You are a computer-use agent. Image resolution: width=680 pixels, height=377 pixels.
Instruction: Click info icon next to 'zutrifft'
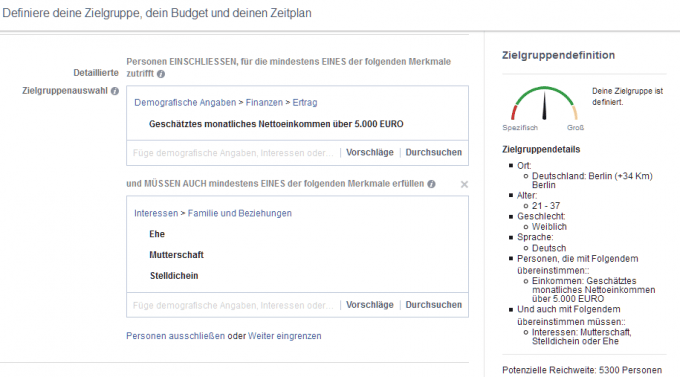[x=161, y=74]
